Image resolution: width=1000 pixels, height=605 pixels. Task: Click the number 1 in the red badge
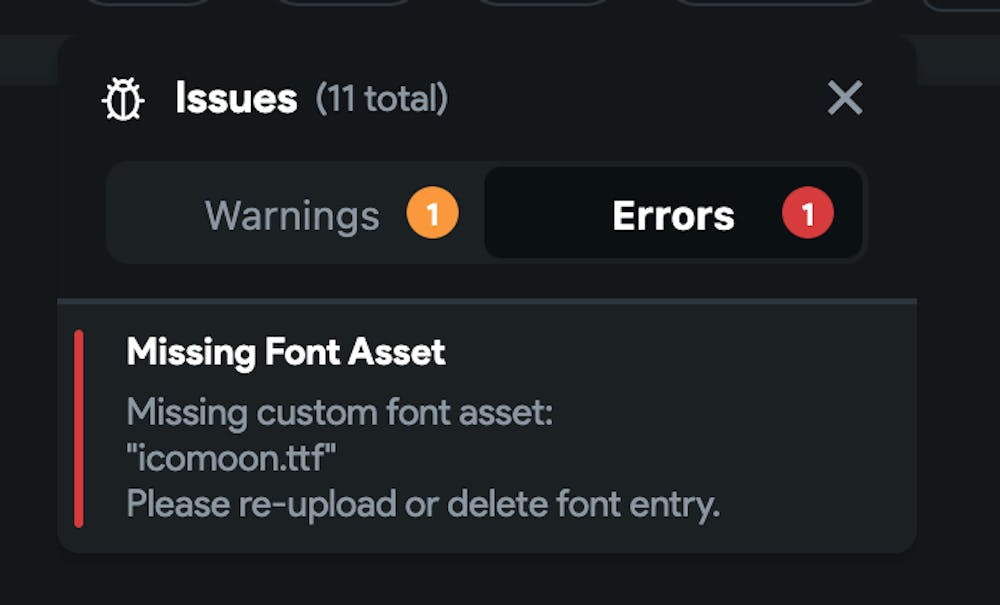tap(807, 215)
